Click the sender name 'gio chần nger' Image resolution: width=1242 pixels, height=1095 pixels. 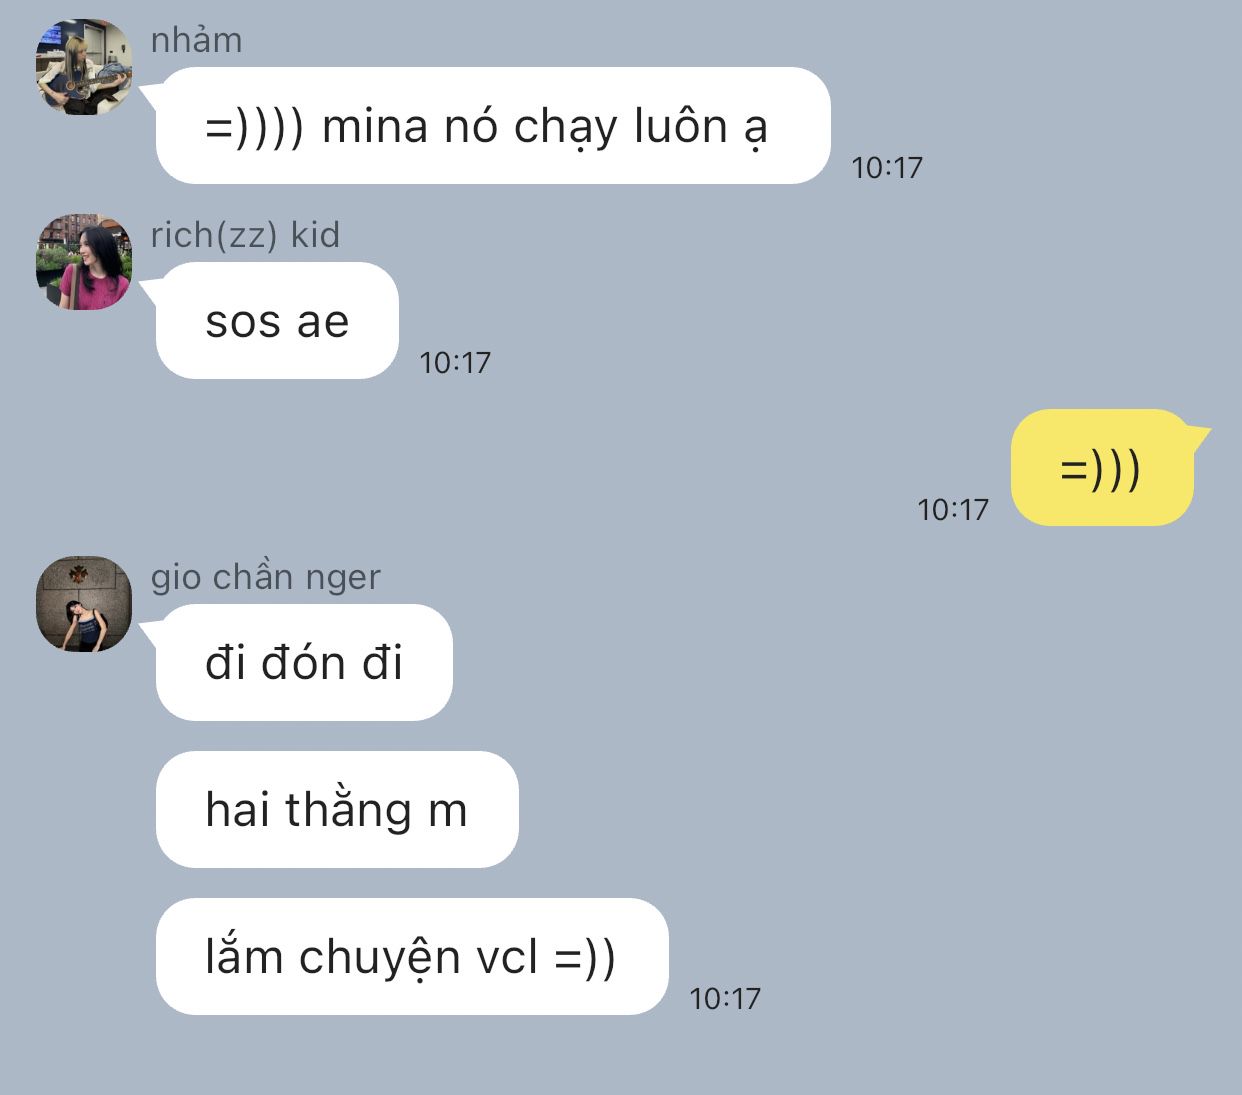click(266, 577)
